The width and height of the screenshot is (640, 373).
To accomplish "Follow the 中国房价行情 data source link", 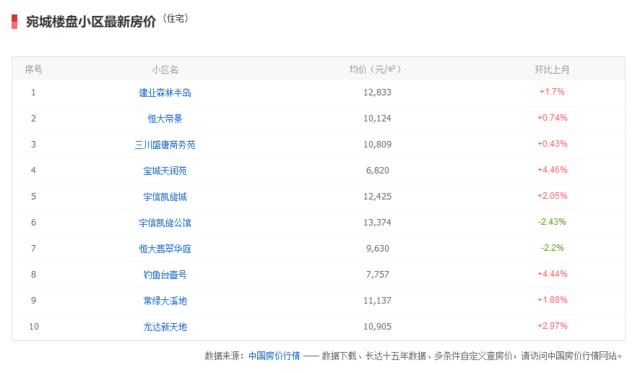I will click(274, 356).
